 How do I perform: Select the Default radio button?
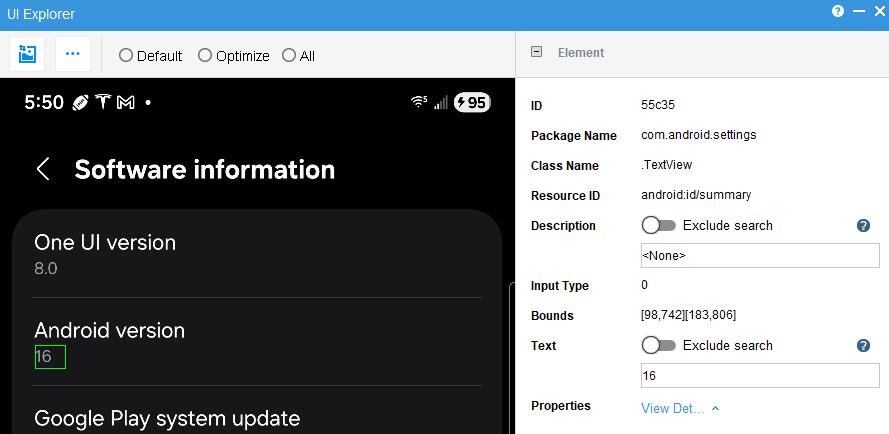point(126,56)
